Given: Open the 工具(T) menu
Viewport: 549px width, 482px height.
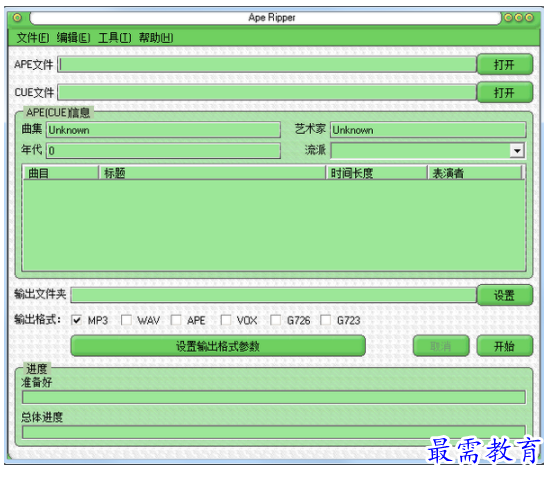Looking at the screenshot, I should tap(114, 37).
